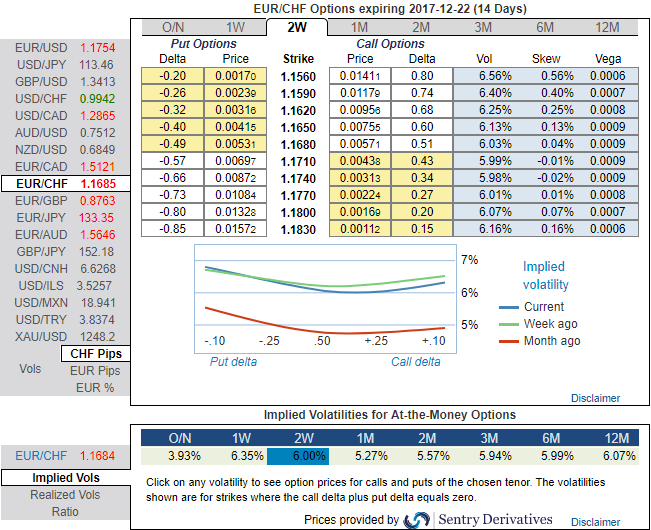Select the USD/MXN currency pair
Viewport: 651px width, 530px height.
point(65,303)
